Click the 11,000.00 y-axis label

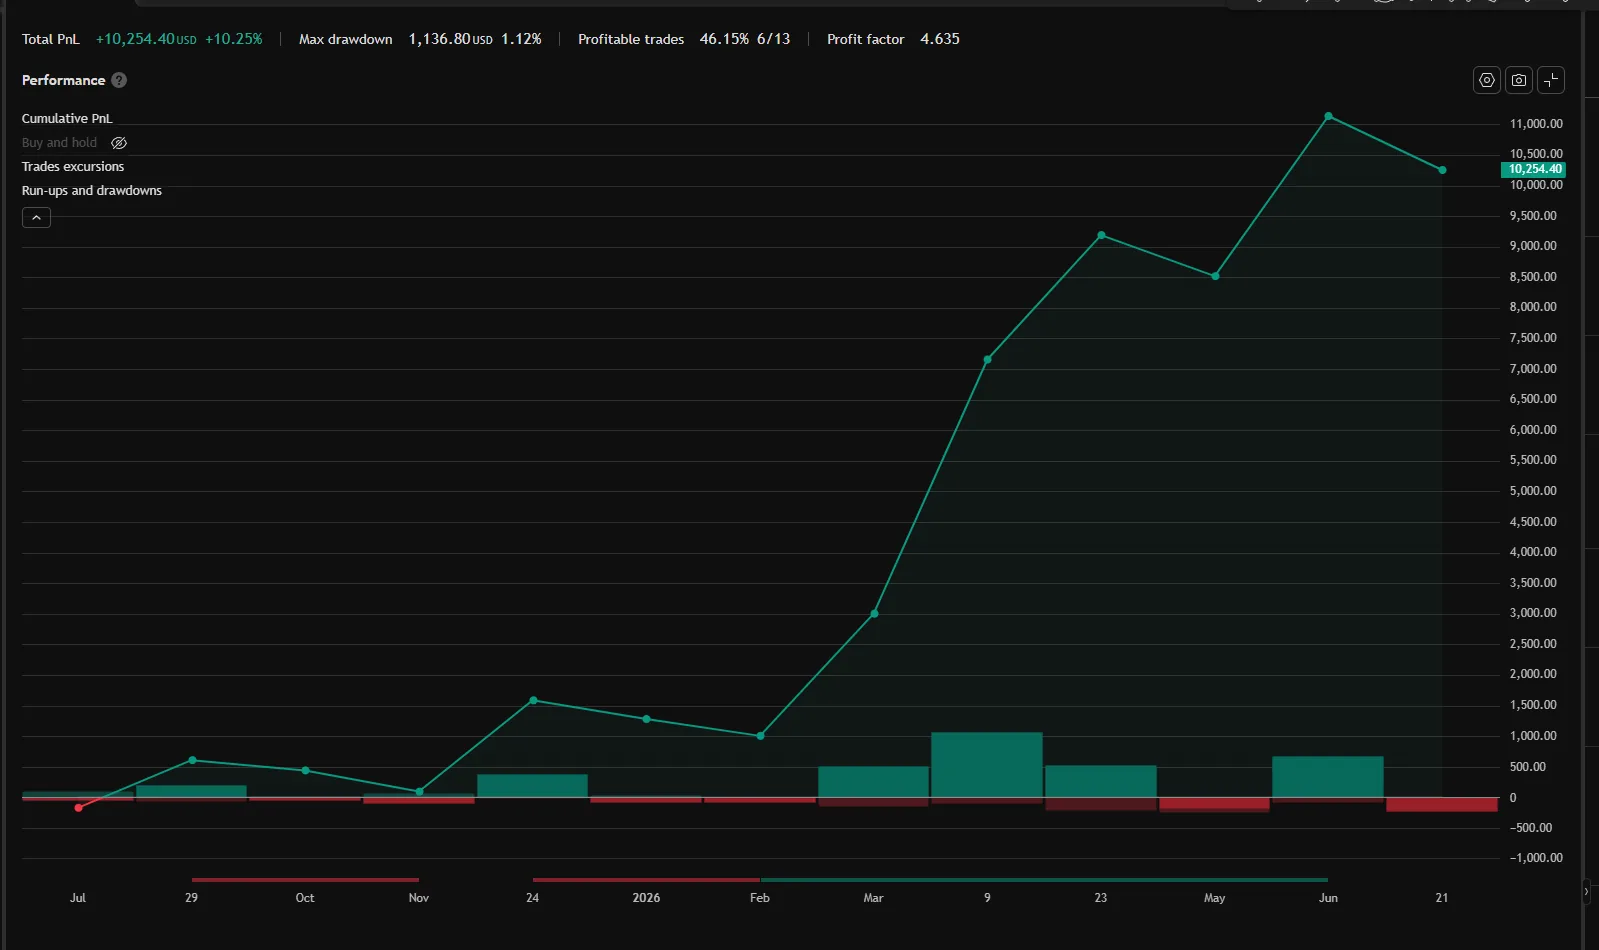(1536, 124)
